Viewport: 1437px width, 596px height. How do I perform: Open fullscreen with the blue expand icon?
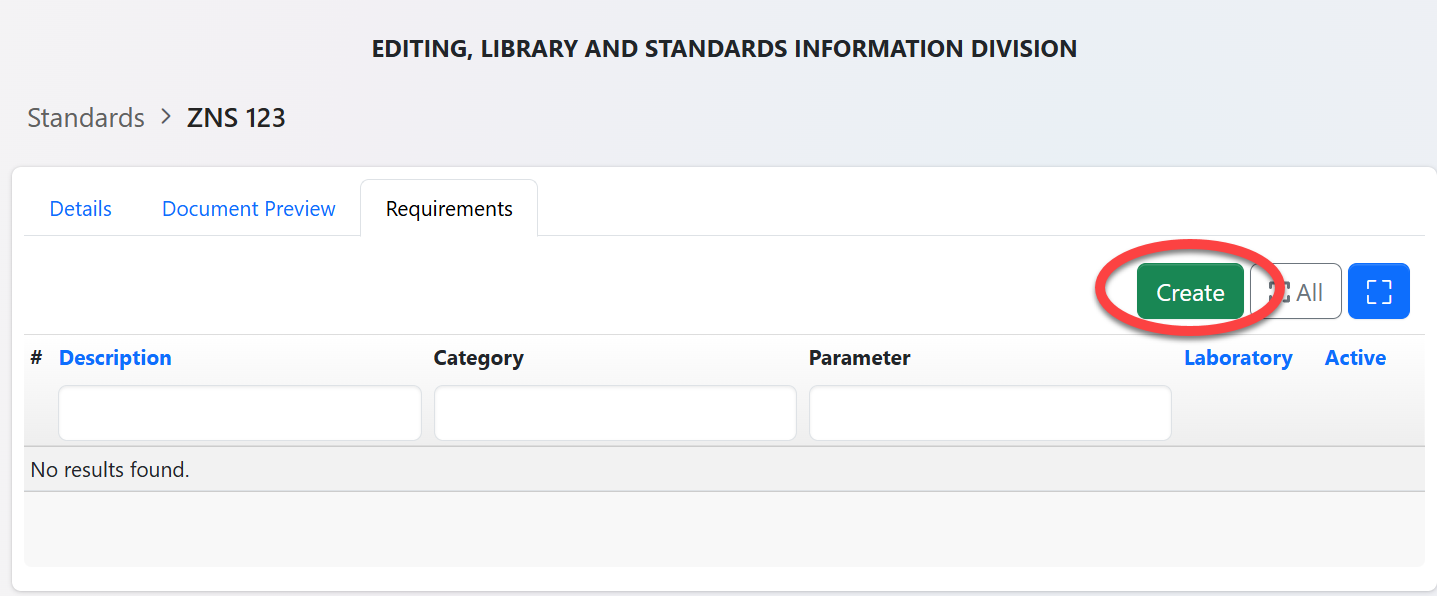pyautogui.click(x=1378, y=292)
